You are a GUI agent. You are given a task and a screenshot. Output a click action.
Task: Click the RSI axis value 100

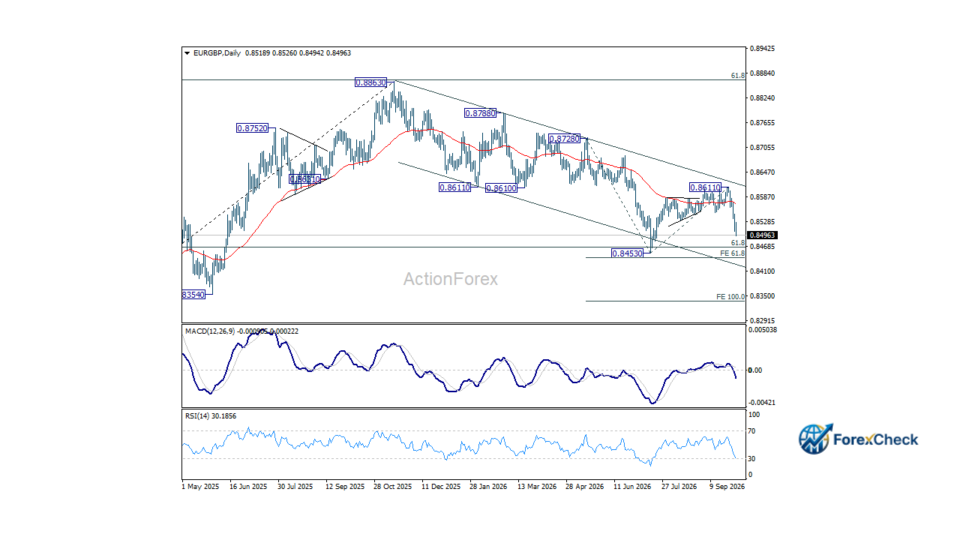(x=754, y=414)
